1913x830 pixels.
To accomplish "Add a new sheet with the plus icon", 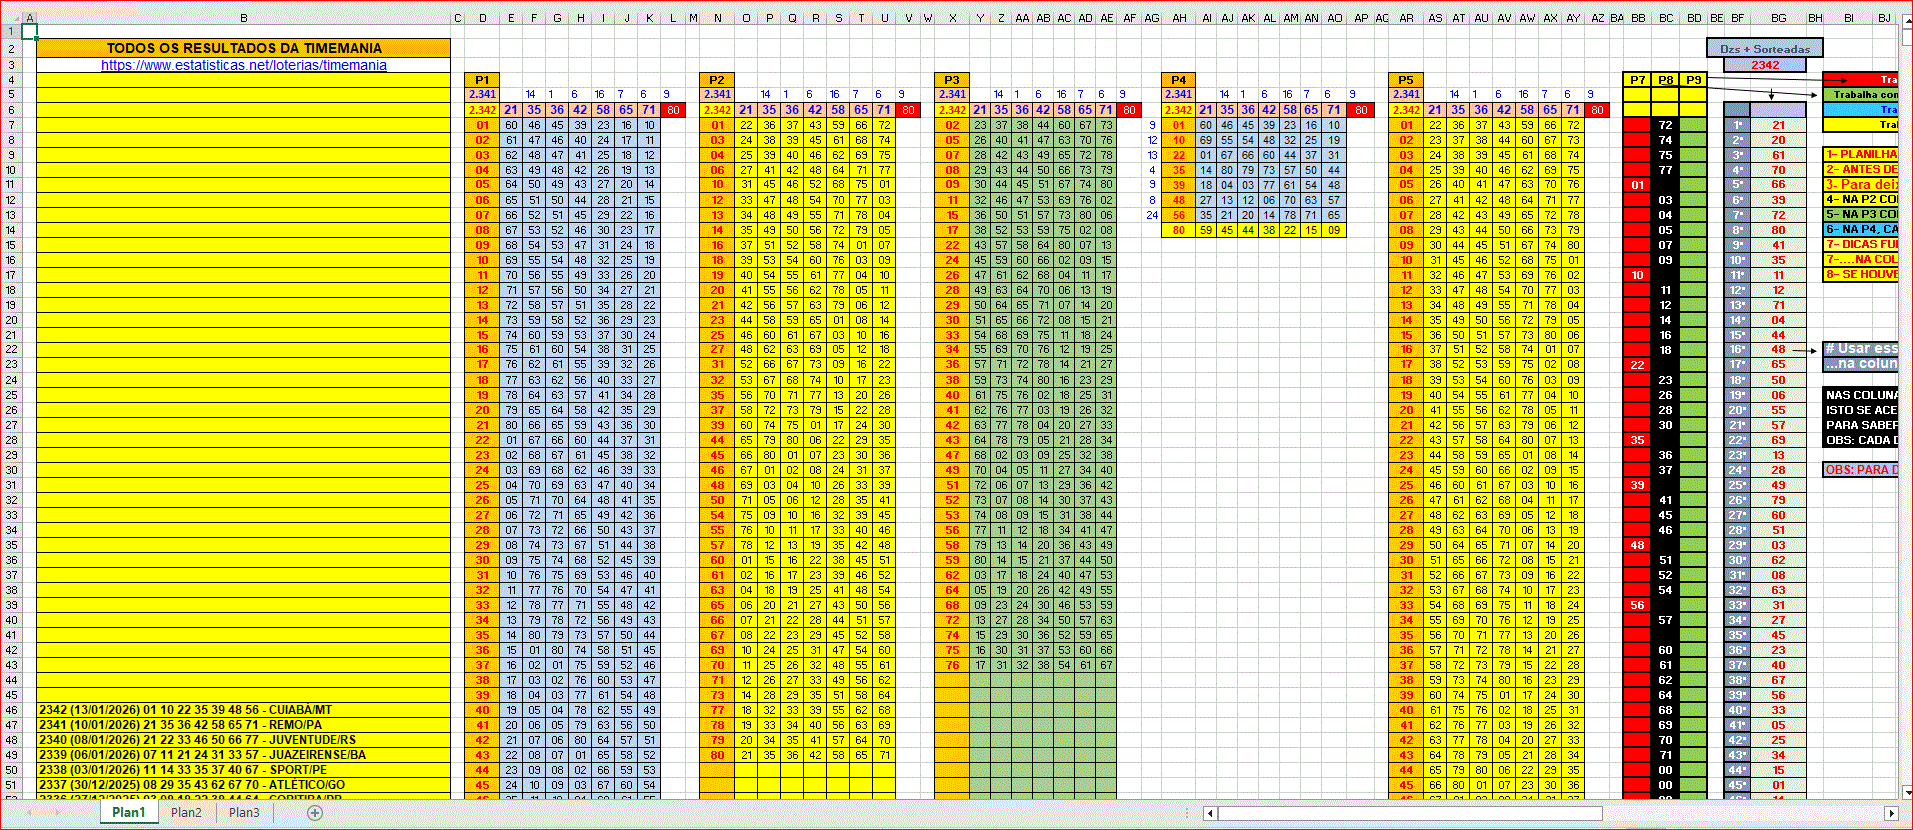I will pos(315,813).
